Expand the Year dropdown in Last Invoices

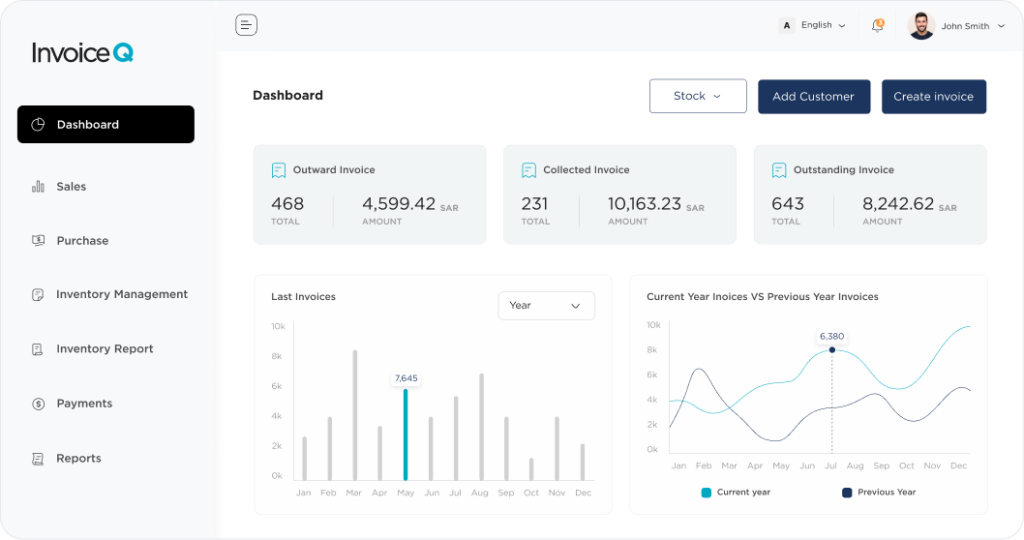[x=546, y=306]
